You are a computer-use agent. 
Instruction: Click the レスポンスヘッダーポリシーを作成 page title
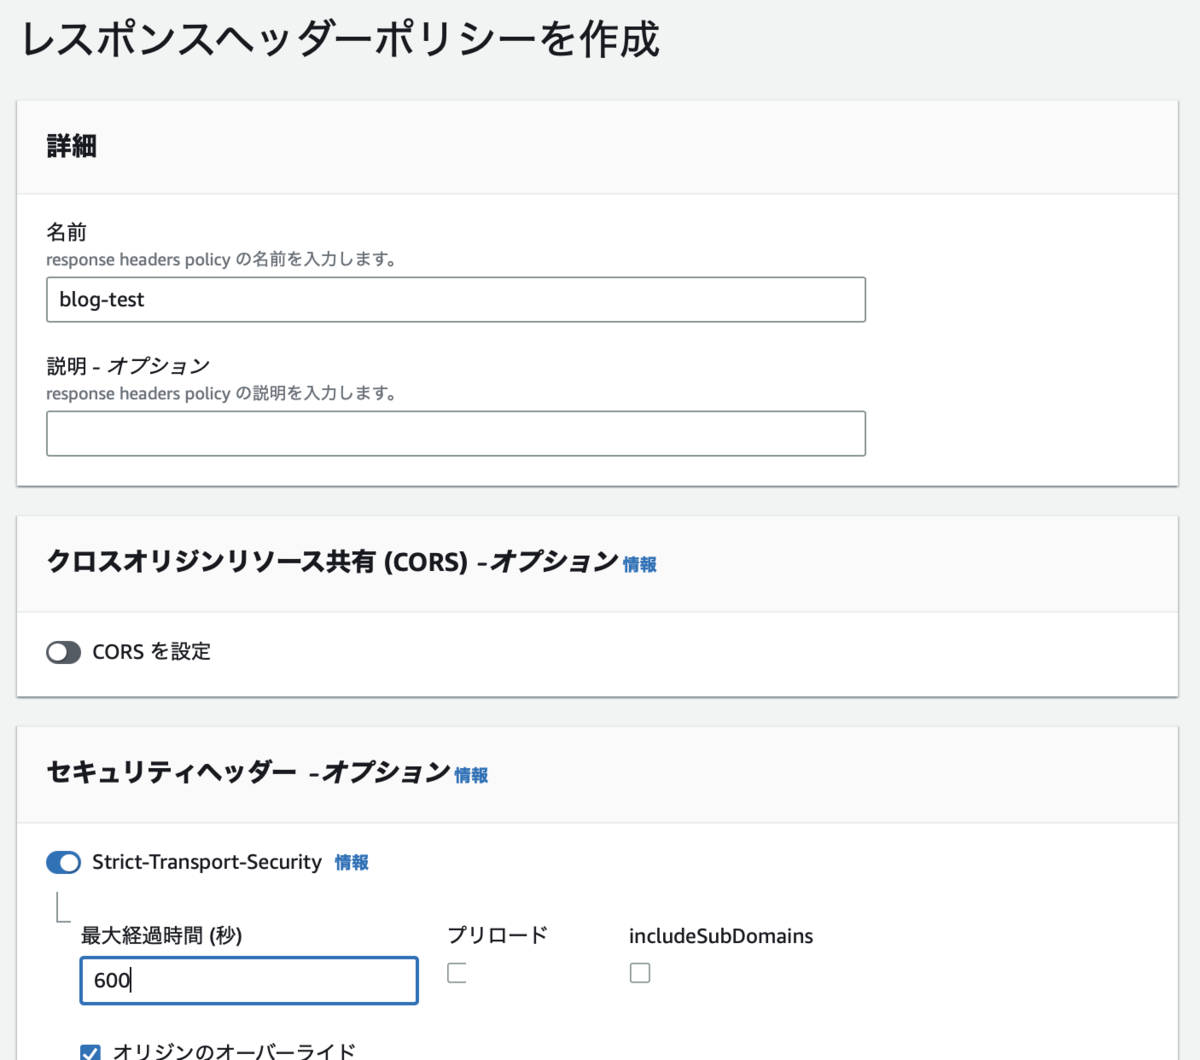(x=341, y=40)
